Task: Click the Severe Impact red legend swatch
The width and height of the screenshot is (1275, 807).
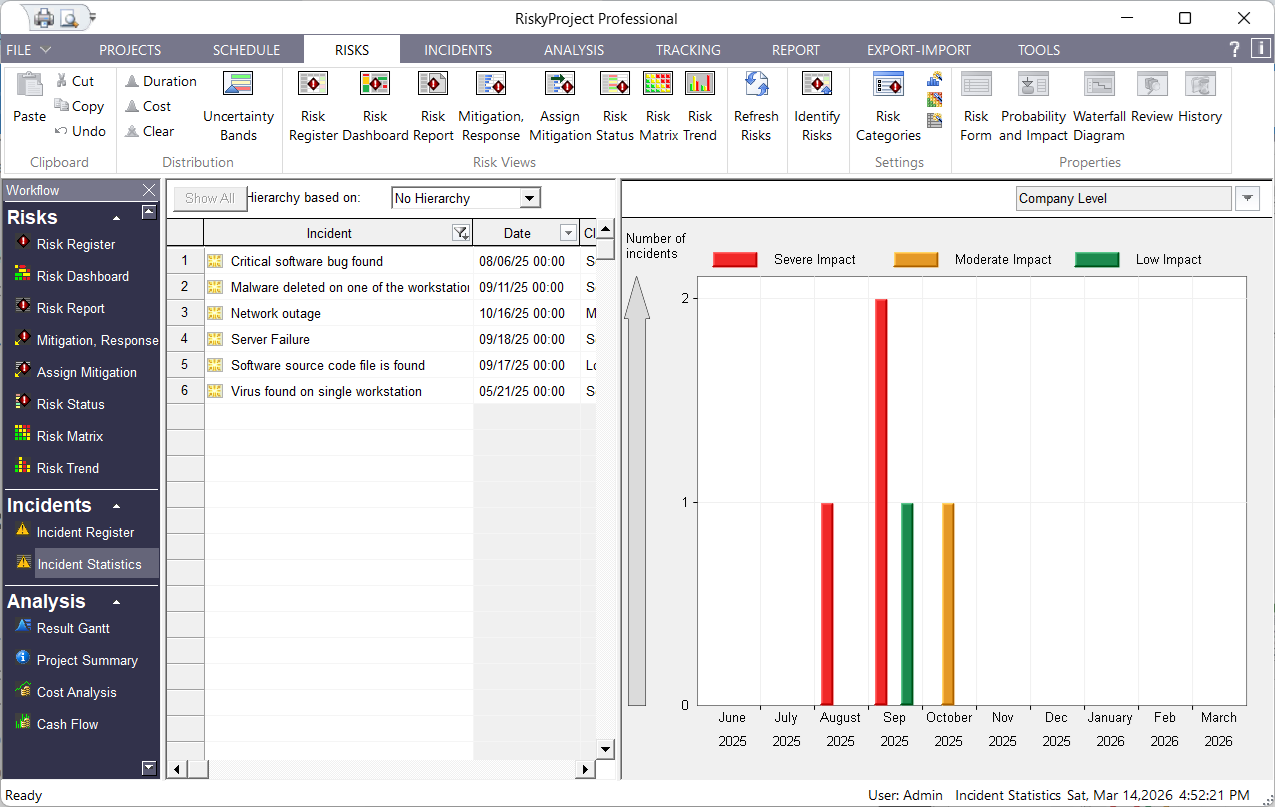Action: coord(735,260)
